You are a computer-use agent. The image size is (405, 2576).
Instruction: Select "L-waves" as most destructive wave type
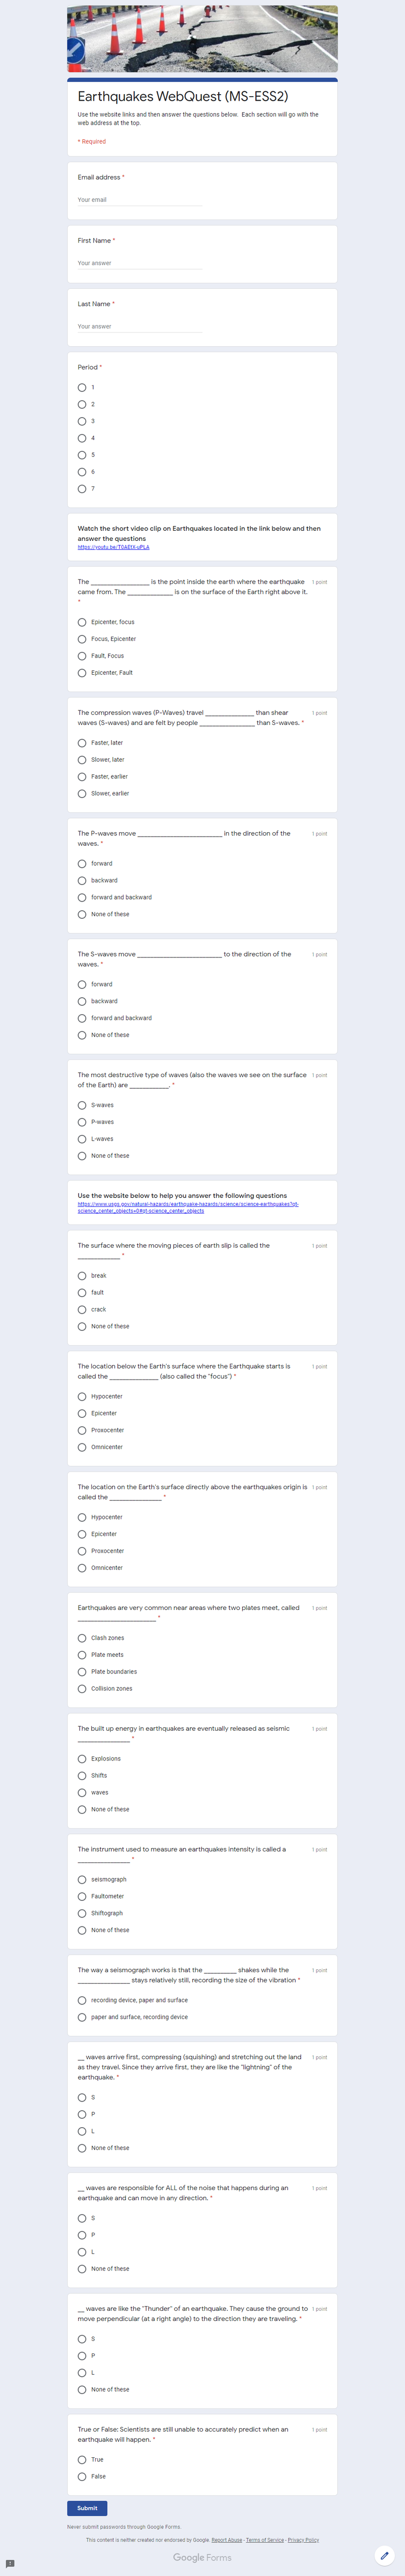82,1138
